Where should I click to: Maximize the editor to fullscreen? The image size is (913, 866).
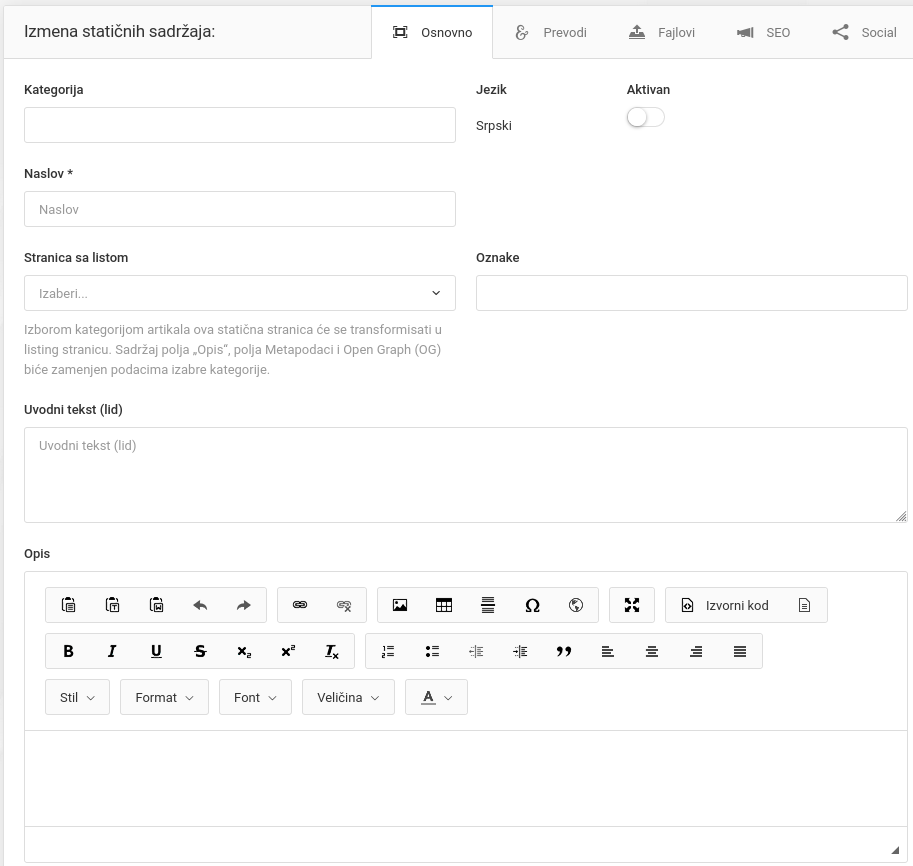point(631,605)
